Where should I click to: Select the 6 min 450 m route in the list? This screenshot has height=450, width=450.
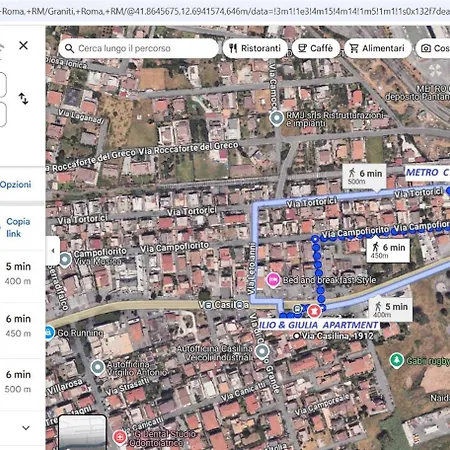click(22, 326)
